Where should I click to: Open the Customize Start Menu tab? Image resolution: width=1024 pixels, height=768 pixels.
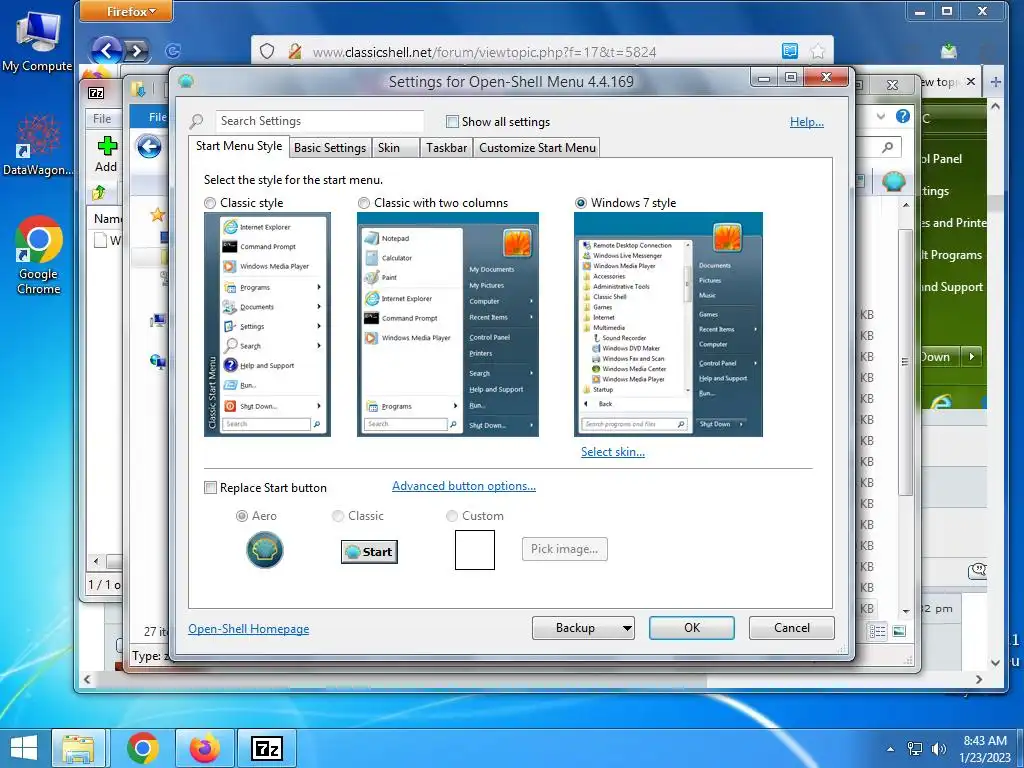coord(537,148)
